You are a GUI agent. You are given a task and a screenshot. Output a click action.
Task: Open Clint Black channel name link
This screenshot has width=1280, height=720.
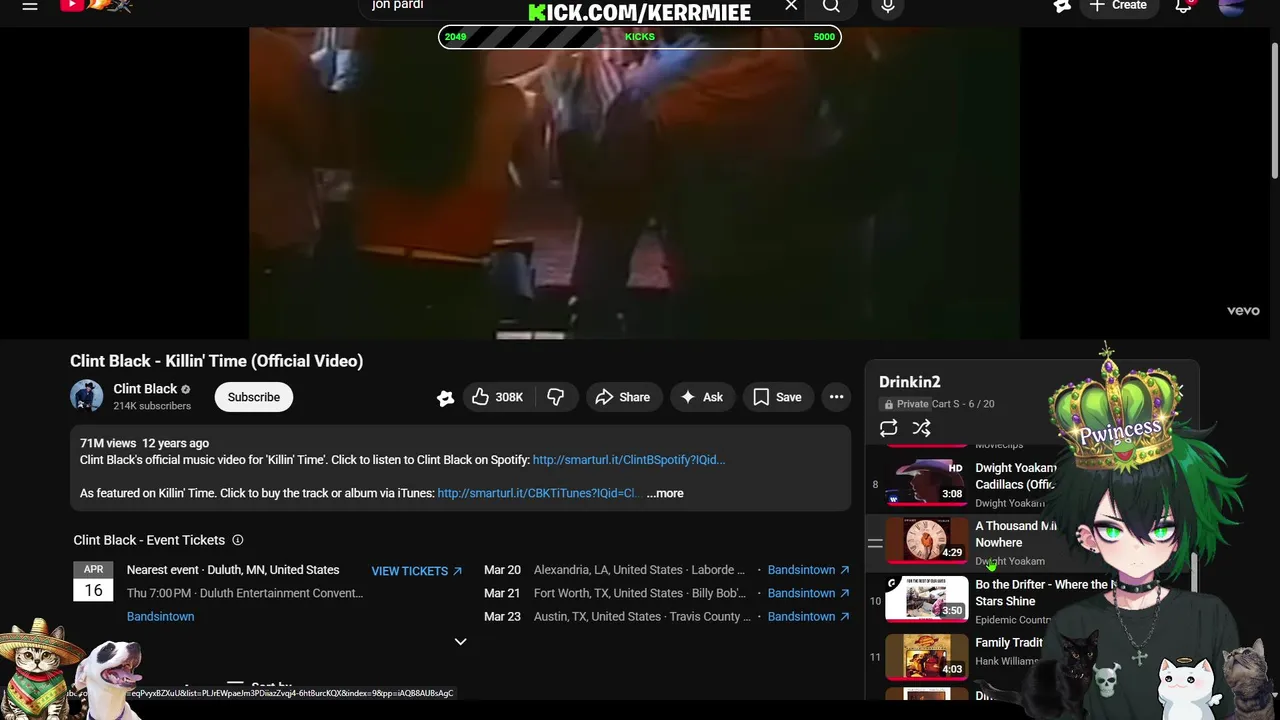[x=145, y=389]
